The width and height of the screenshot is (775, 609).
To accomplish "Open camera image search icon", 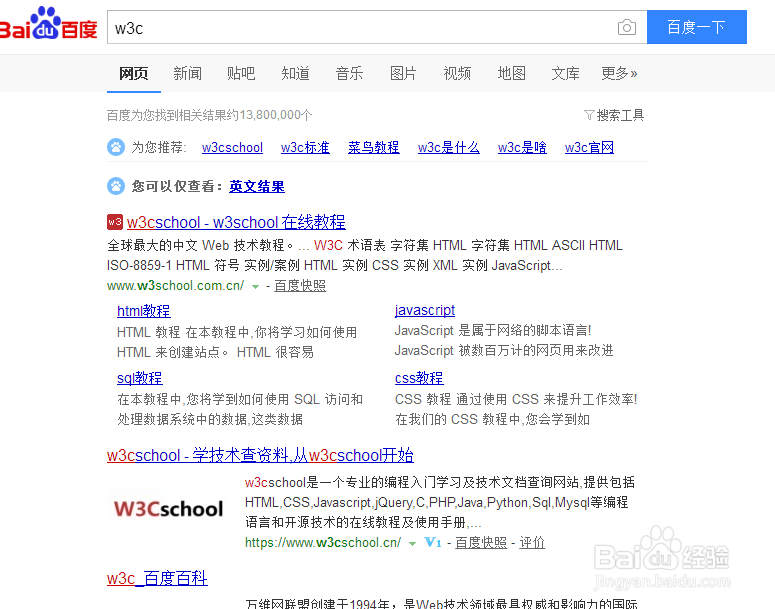I will 627,27.
